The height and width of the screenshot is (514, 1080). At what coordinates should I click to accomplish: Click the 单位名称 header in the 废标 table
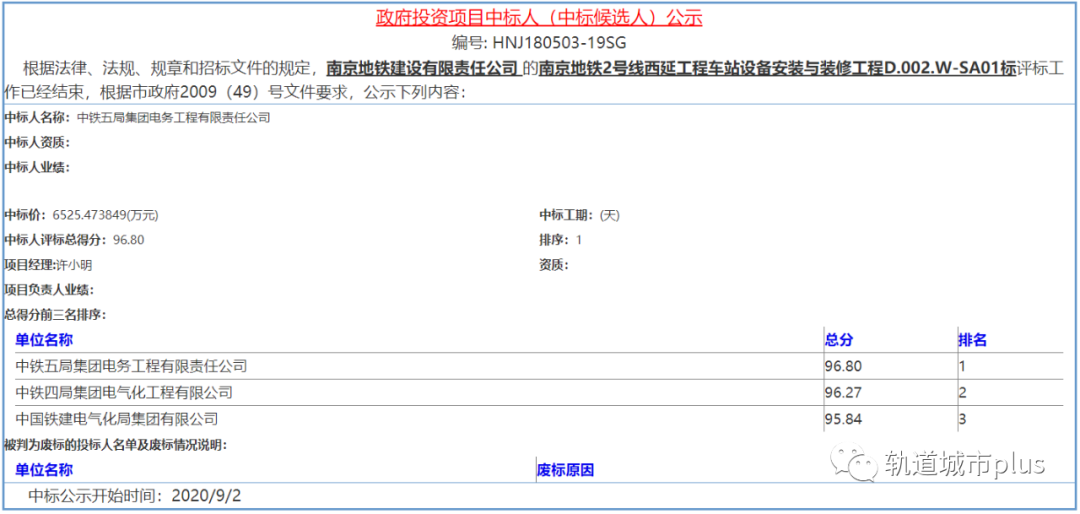44,471
